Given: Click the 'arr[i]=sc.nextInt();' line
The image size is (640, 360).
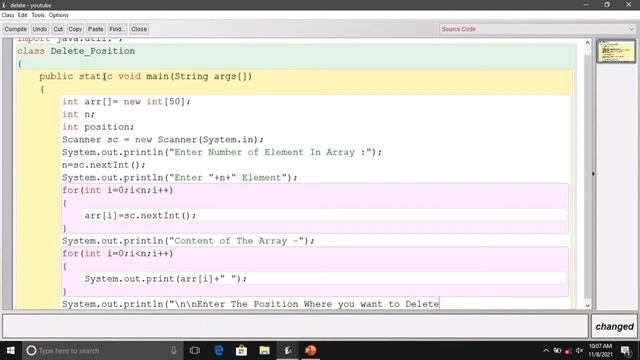Looking at the screenshot, I should 140,216.
